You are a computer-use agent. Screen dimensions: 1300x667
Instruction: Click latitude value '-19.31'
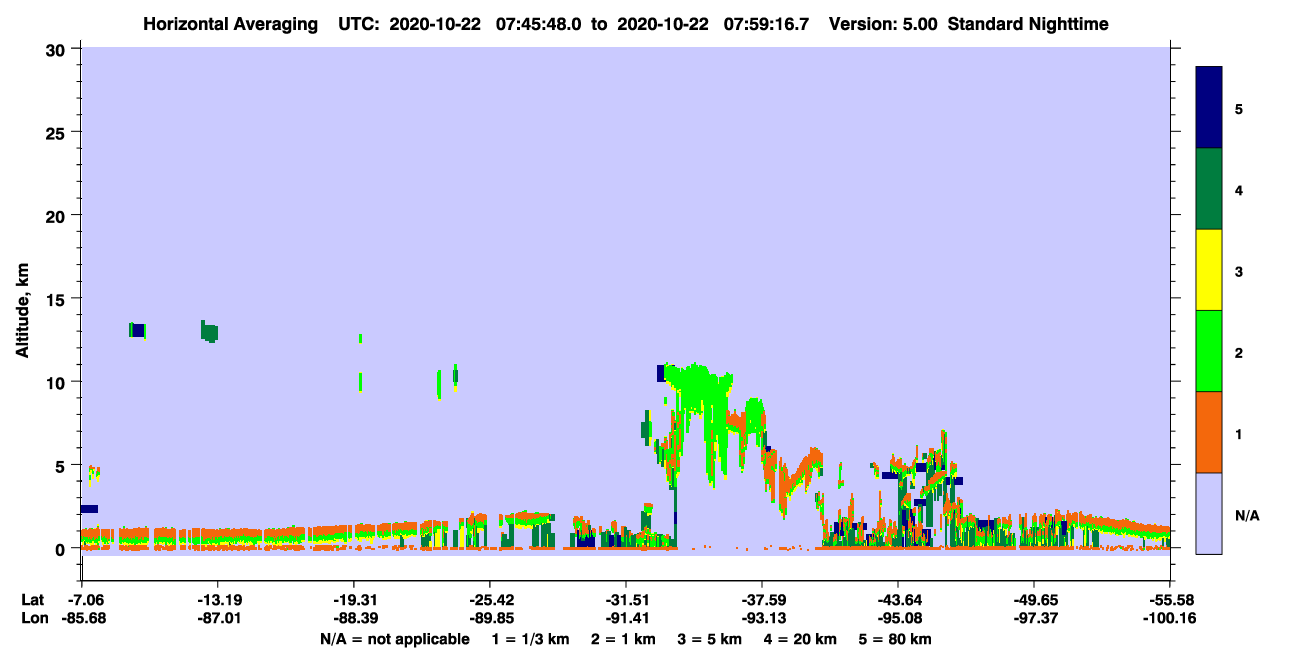pyautogui.click(x=353, y=600)
